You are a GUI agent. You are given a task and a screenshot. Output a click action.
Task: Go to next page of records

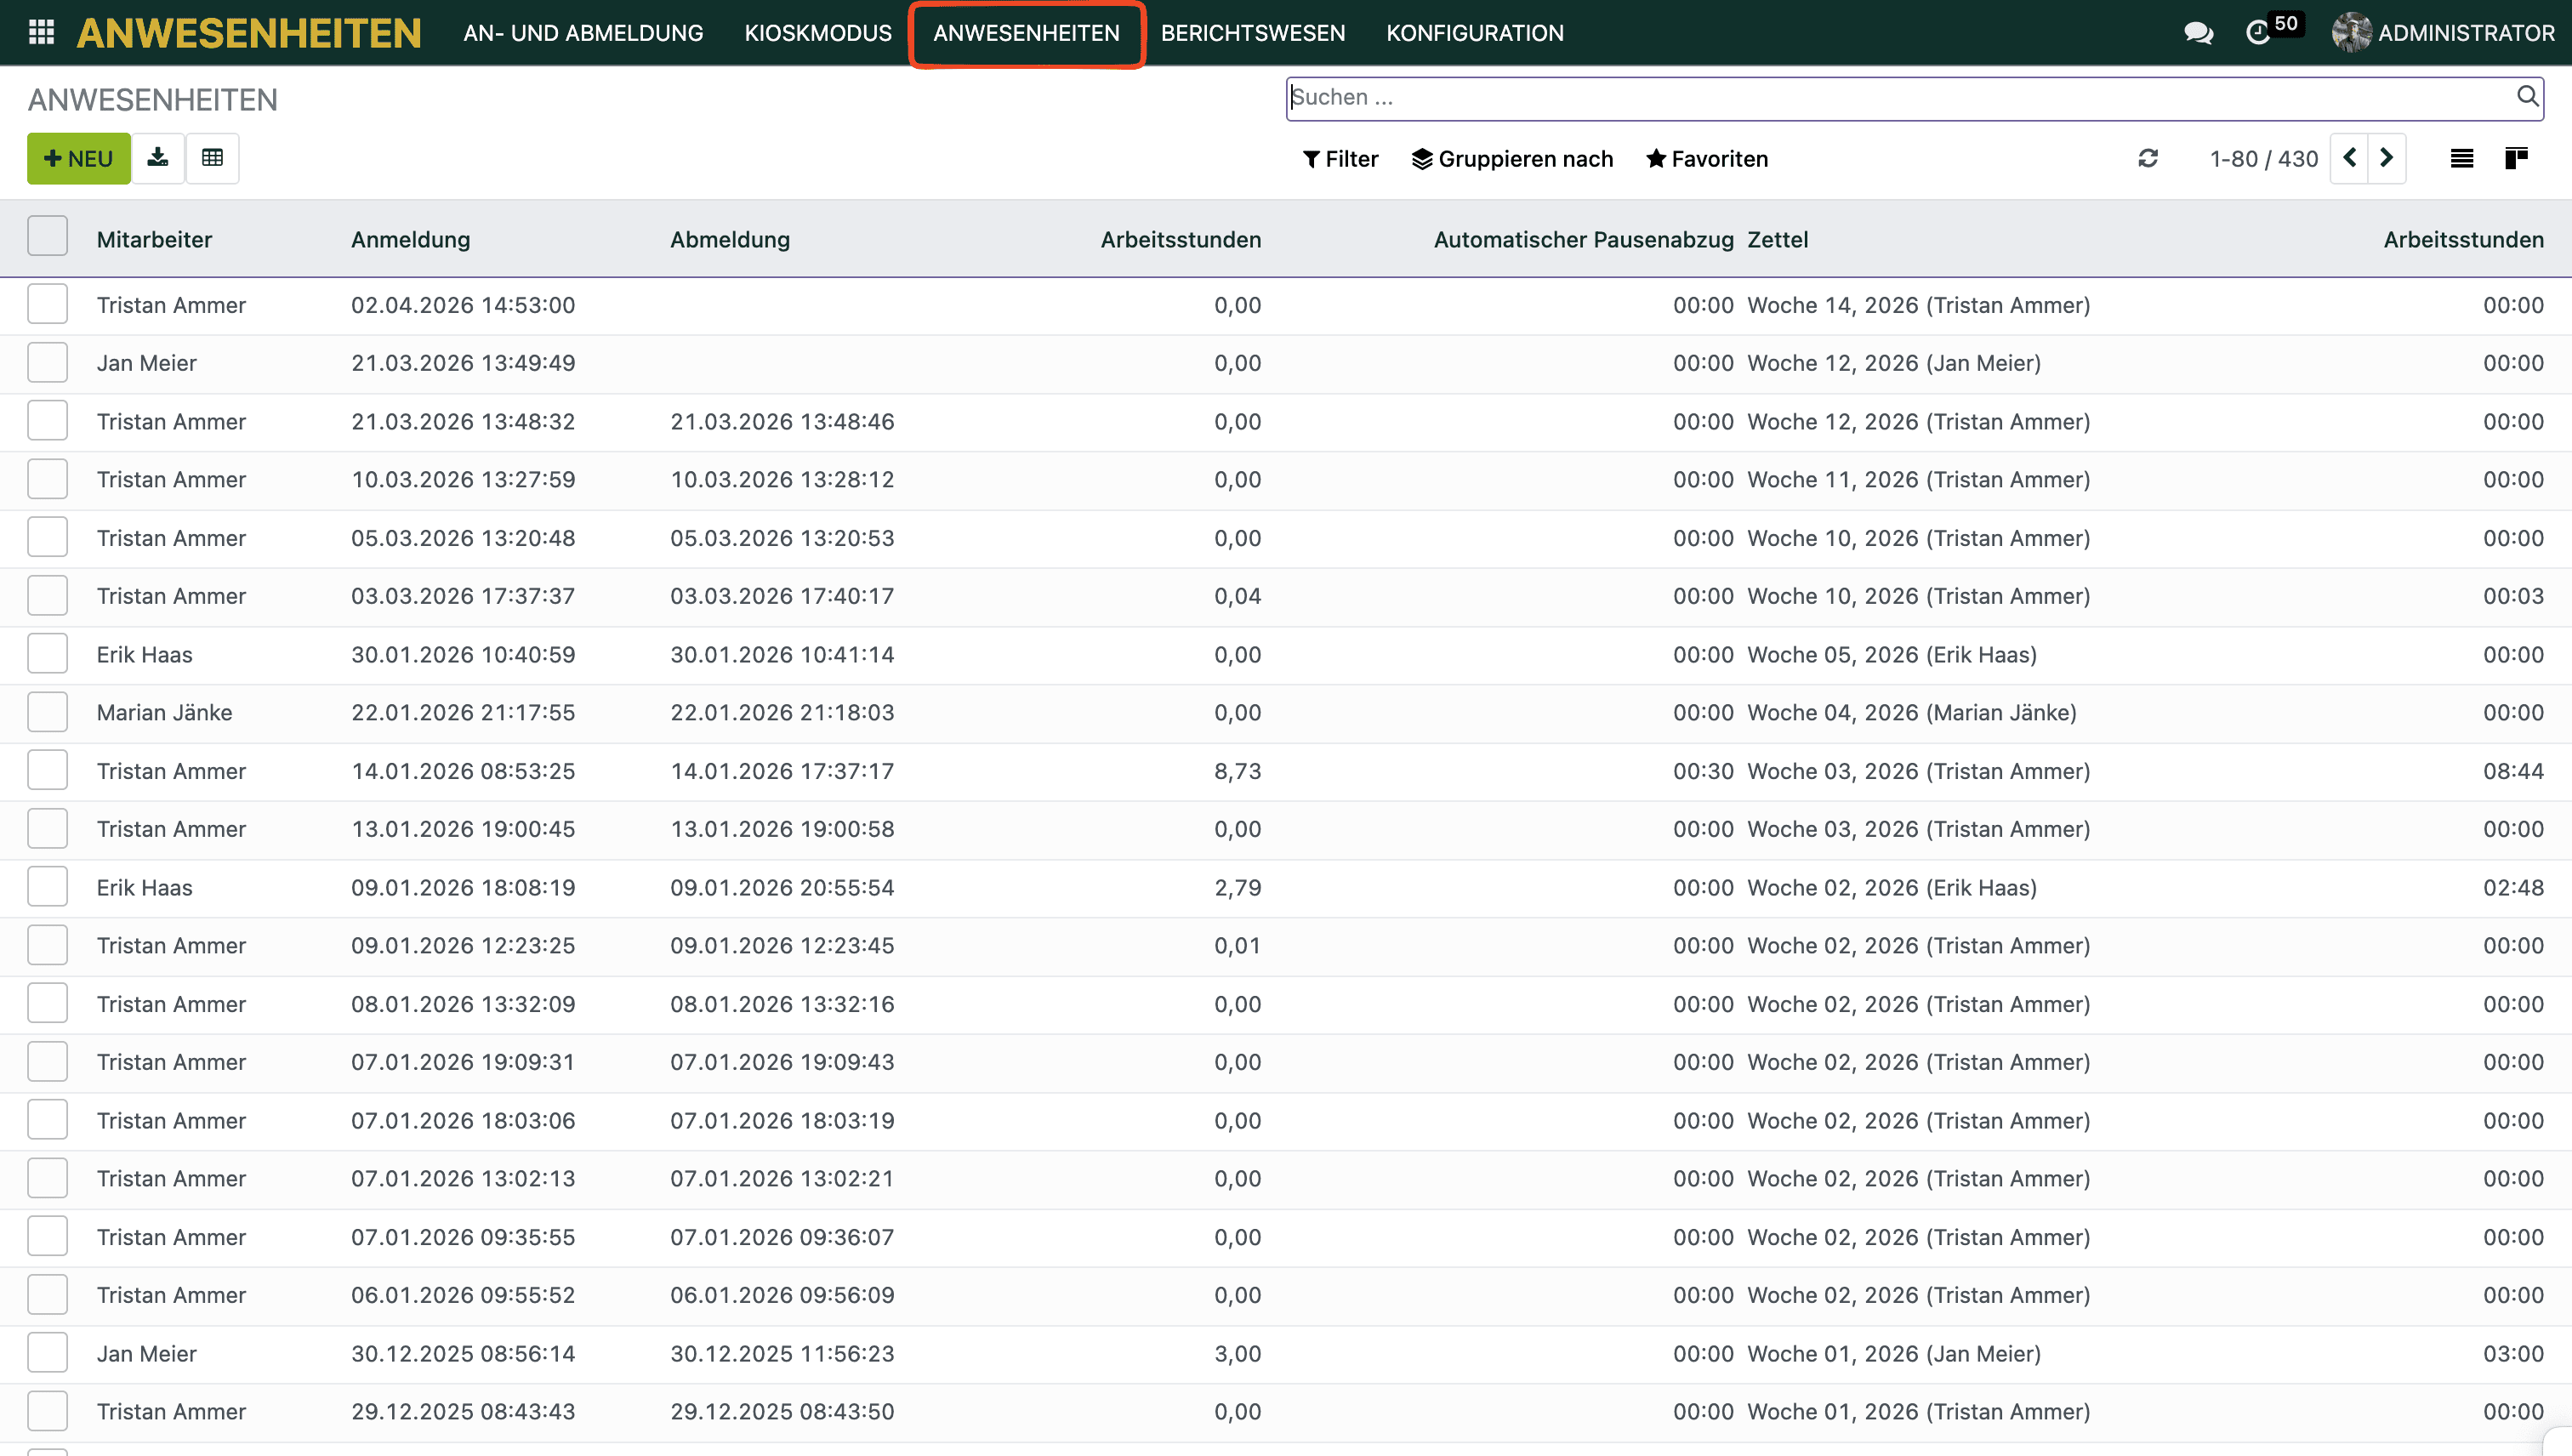tap(2387, 158)
